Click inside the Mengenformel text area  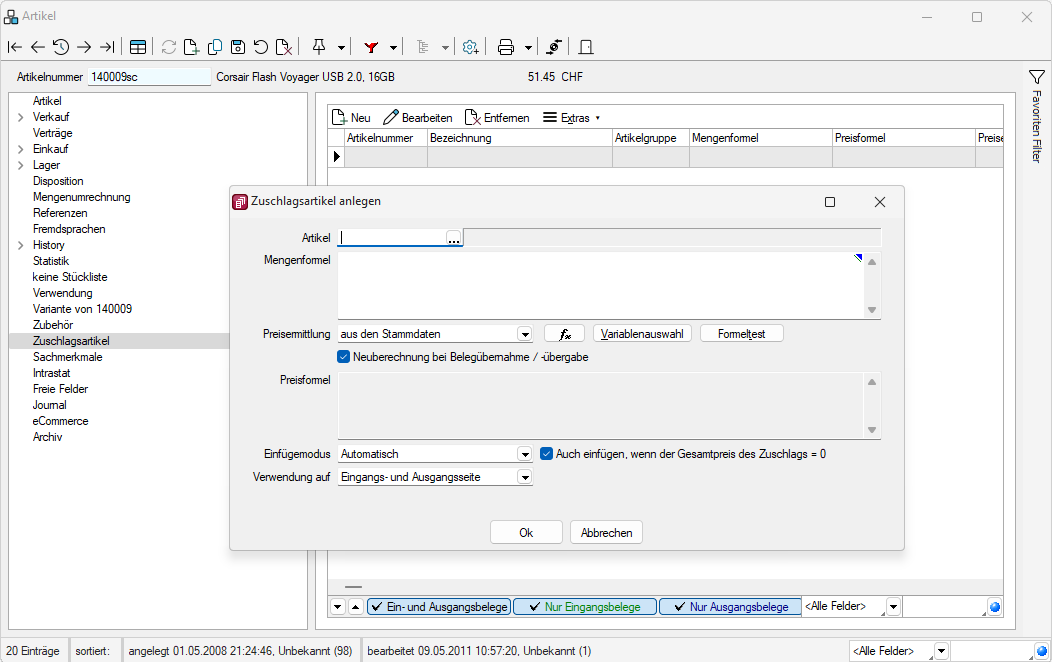point(601,285)
